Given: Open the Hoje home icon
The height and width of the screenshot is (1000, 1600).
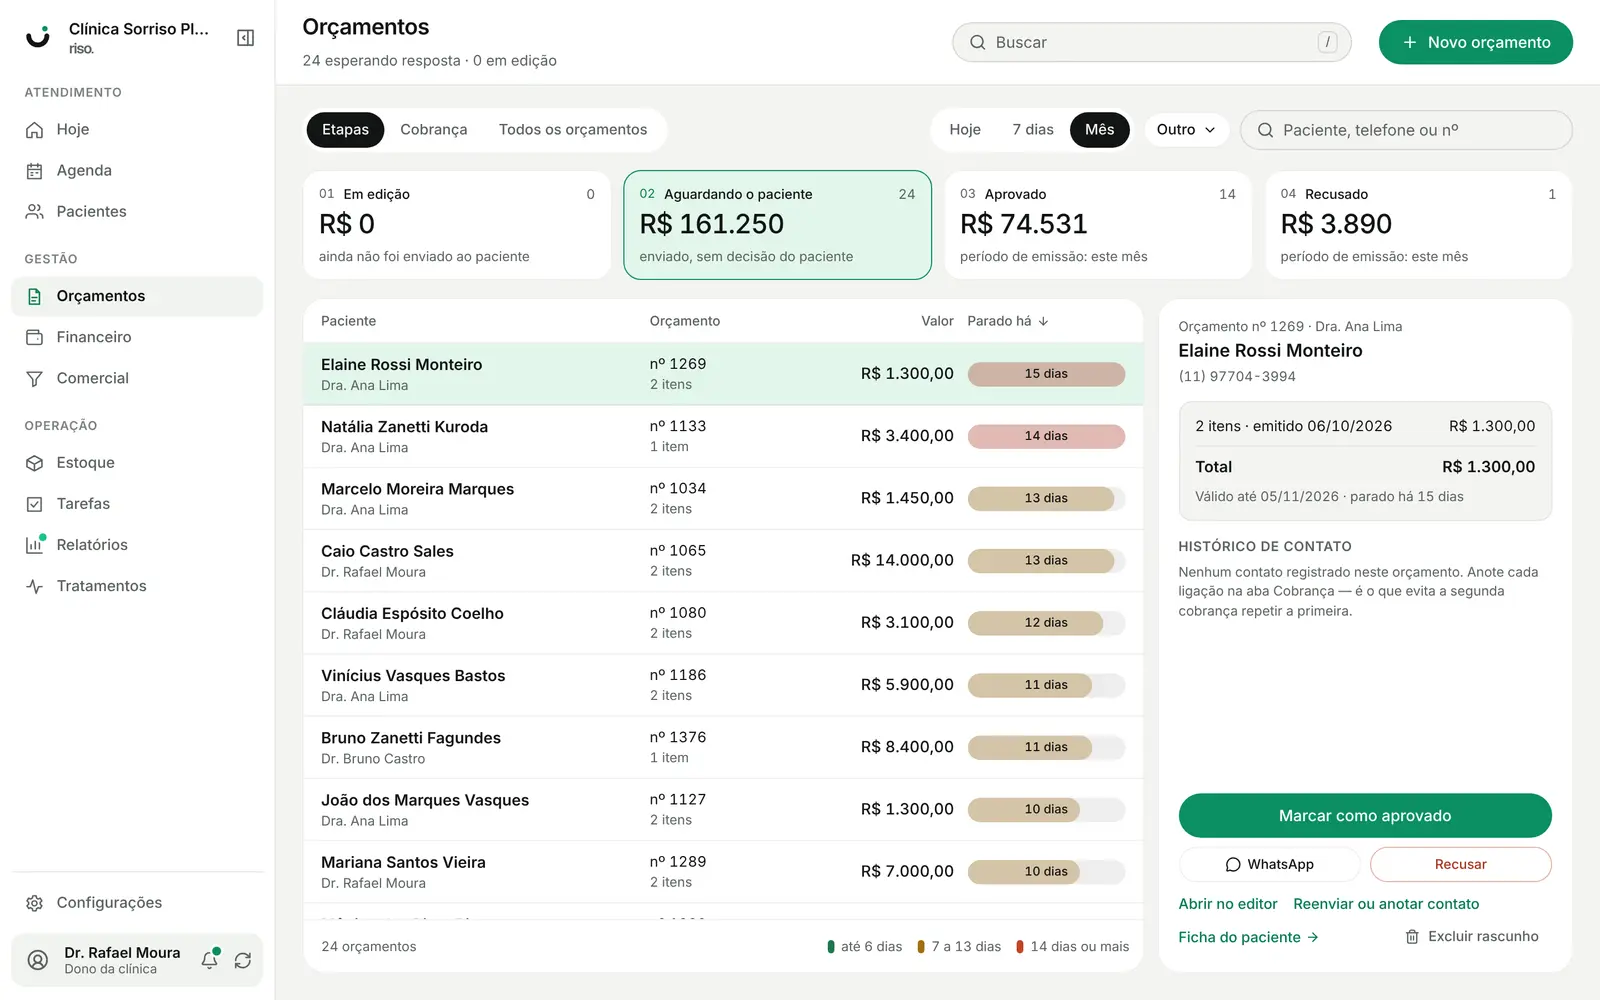Looking at the screenshot, I should click(35, 130).
